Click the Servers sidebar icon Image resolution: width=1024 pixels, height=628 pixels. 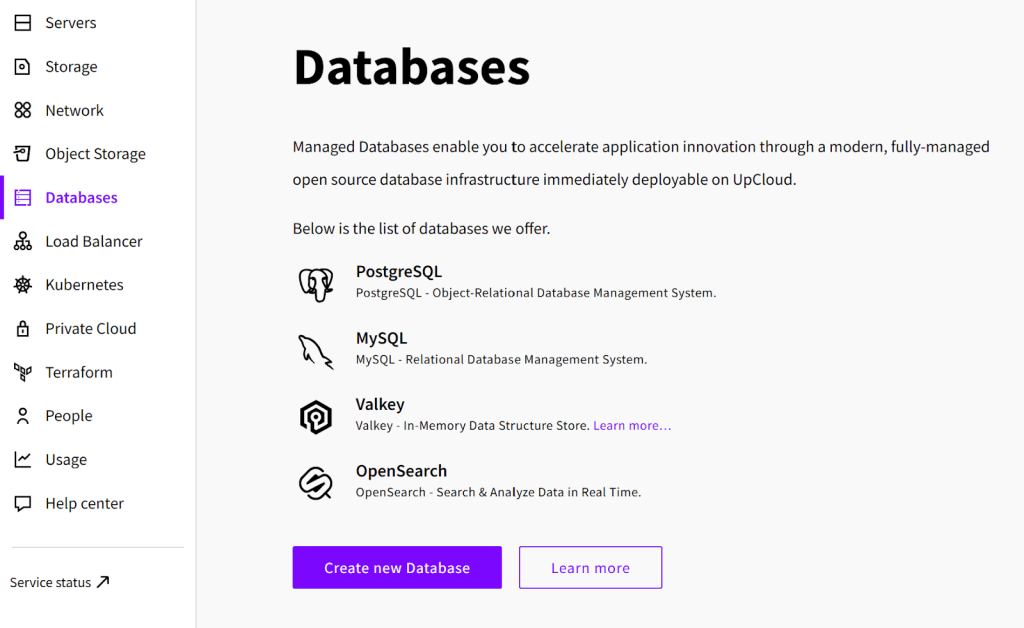click(23, 23)
